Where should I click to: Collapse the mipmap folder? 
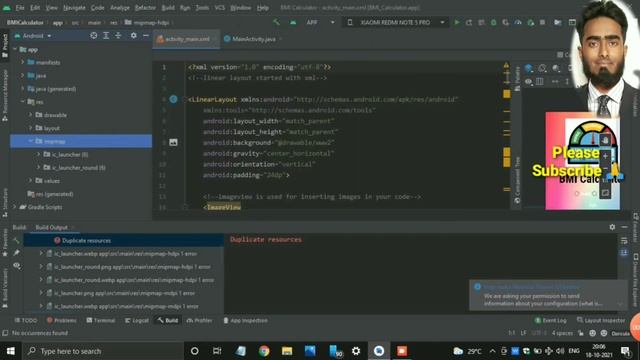coord(31,141)
